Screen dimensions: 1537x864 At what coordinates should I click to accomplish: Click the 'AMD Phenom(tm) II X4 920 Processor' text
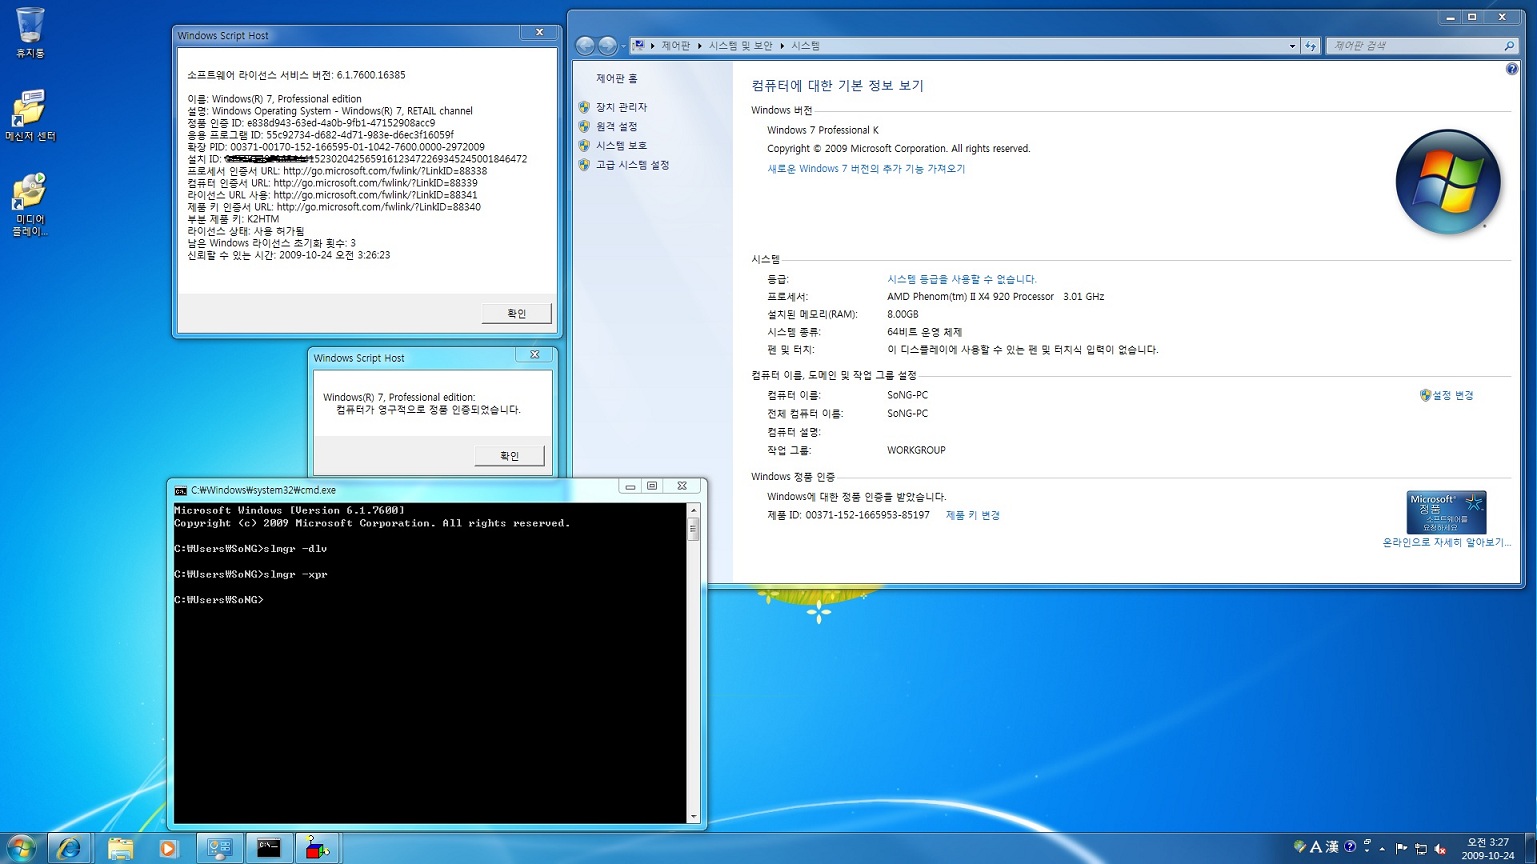(970, 297)
